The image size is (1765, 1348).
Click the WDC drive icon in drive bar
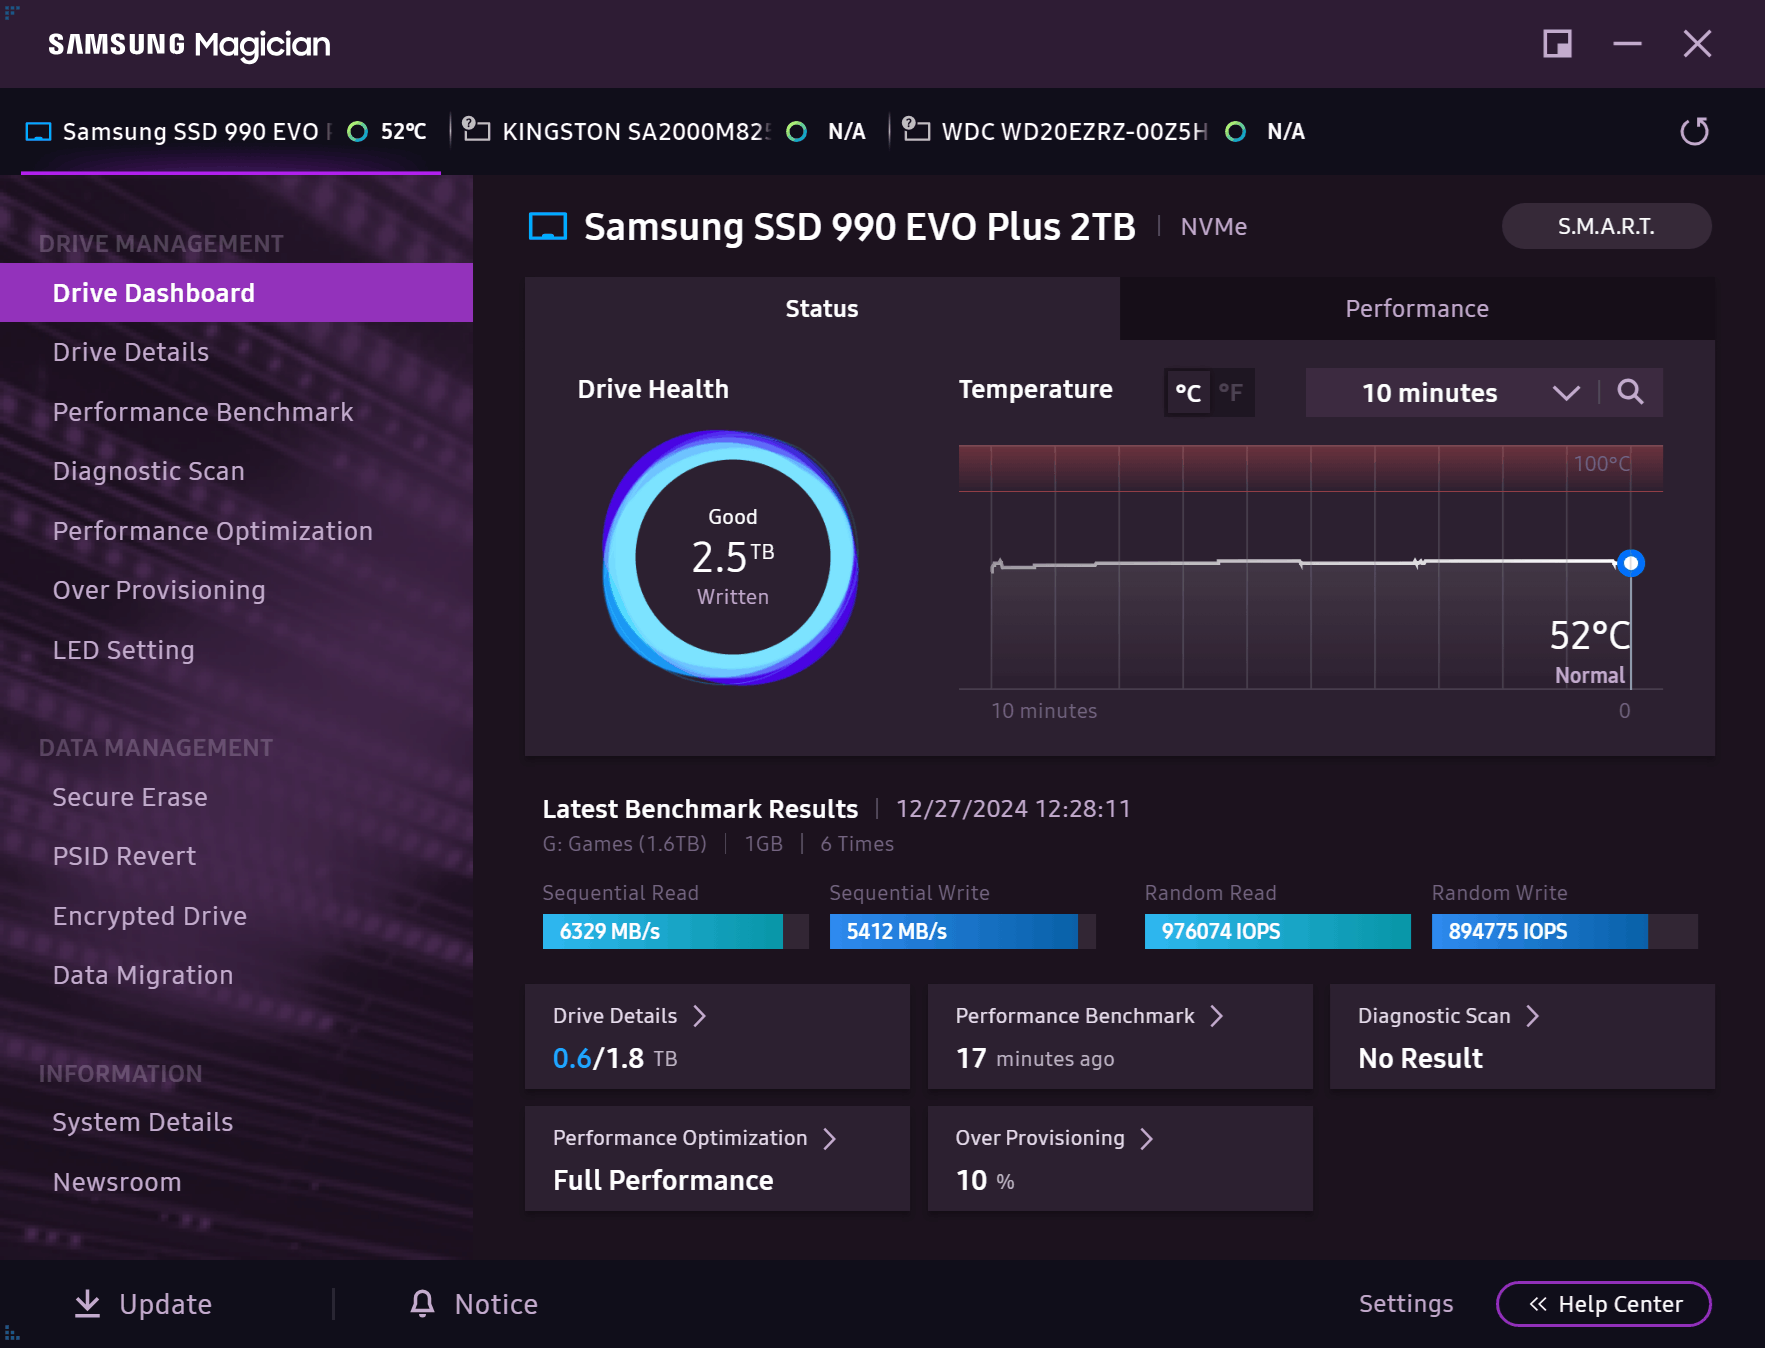click(916, 130)
